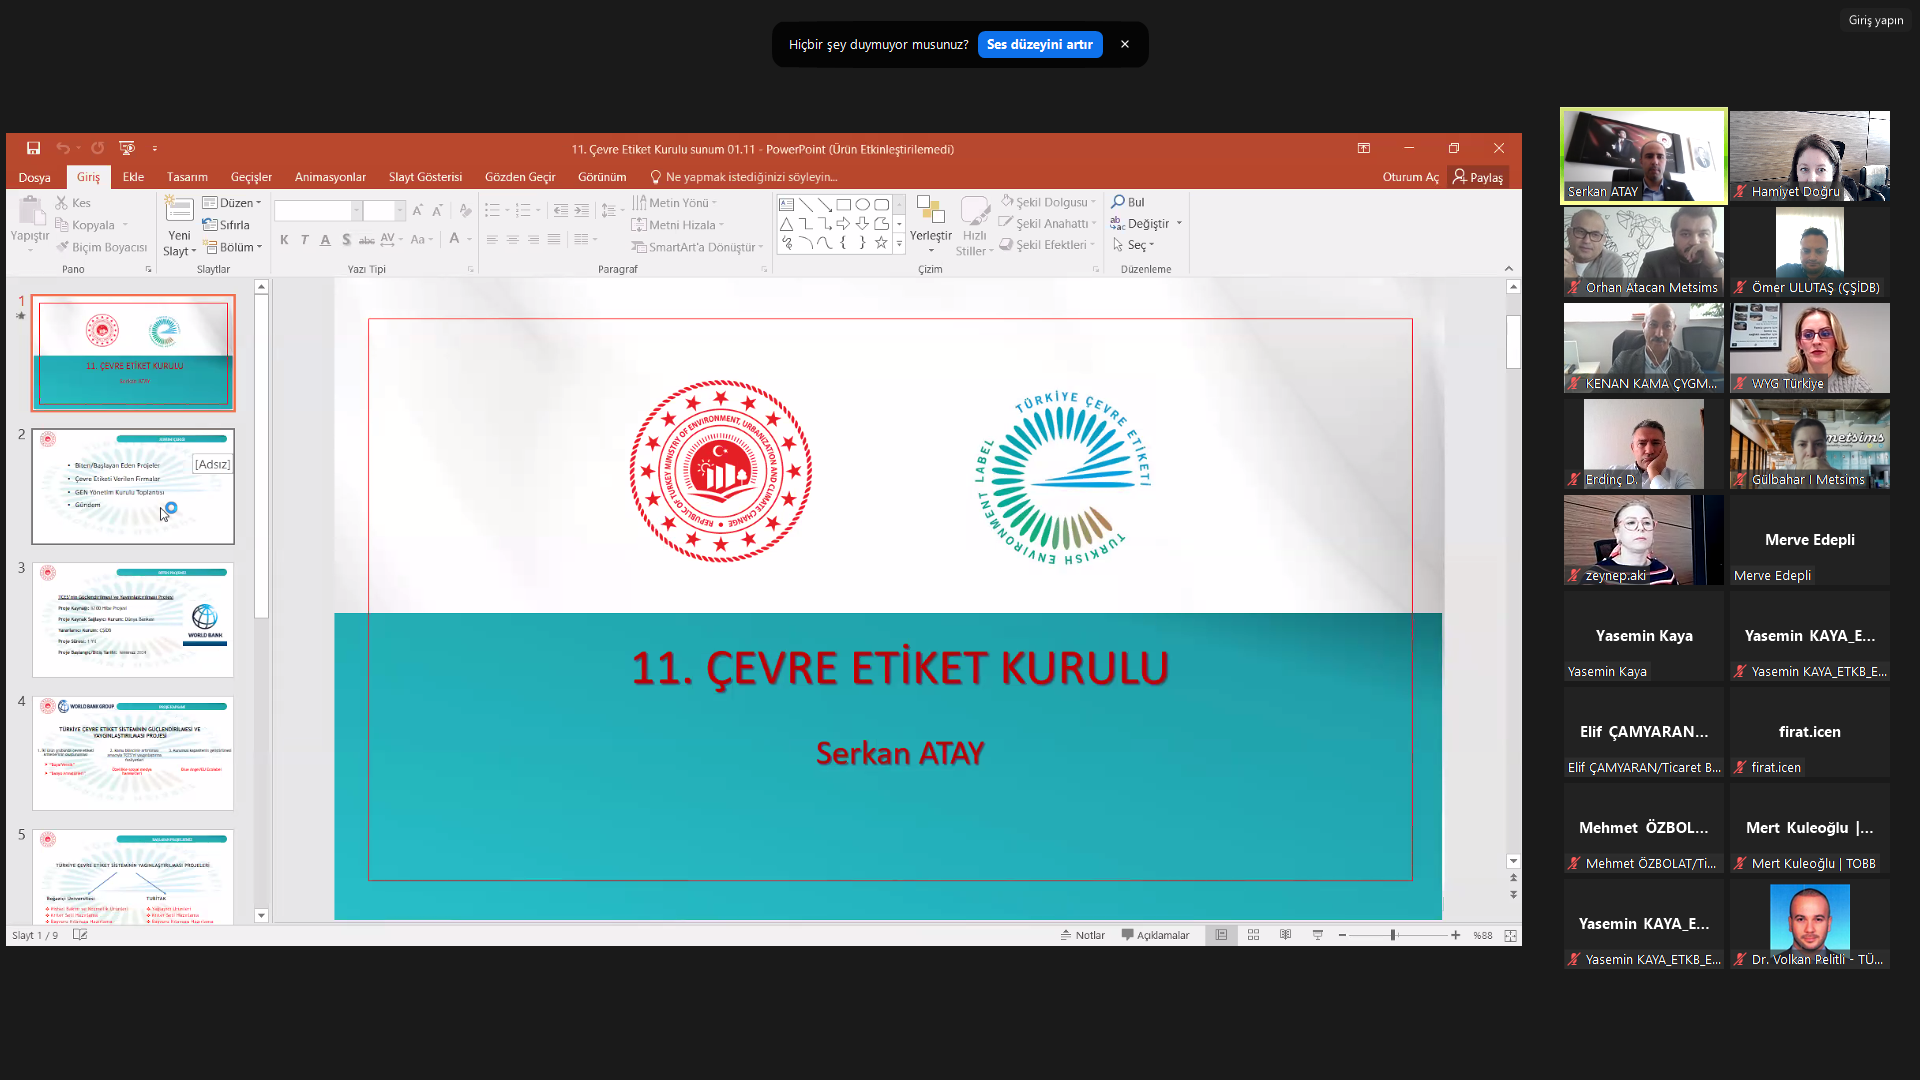Image resolution: width=1920 pixels, height=1080 pixels.
Task: Switch to the Ekle tab
Action: pyautogui.click(x=133, y=177)
